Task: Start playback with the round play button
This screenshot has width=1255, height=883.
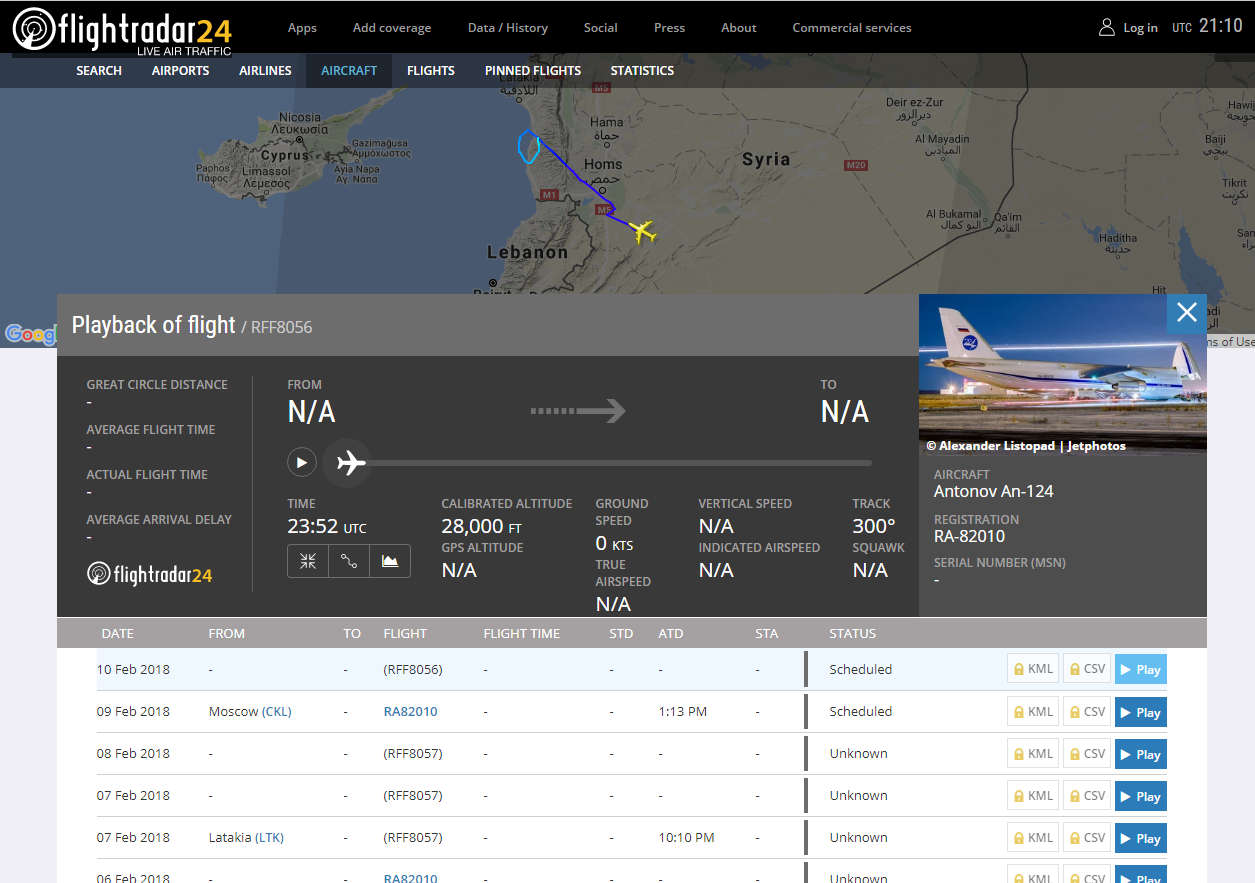Action: 302,462
